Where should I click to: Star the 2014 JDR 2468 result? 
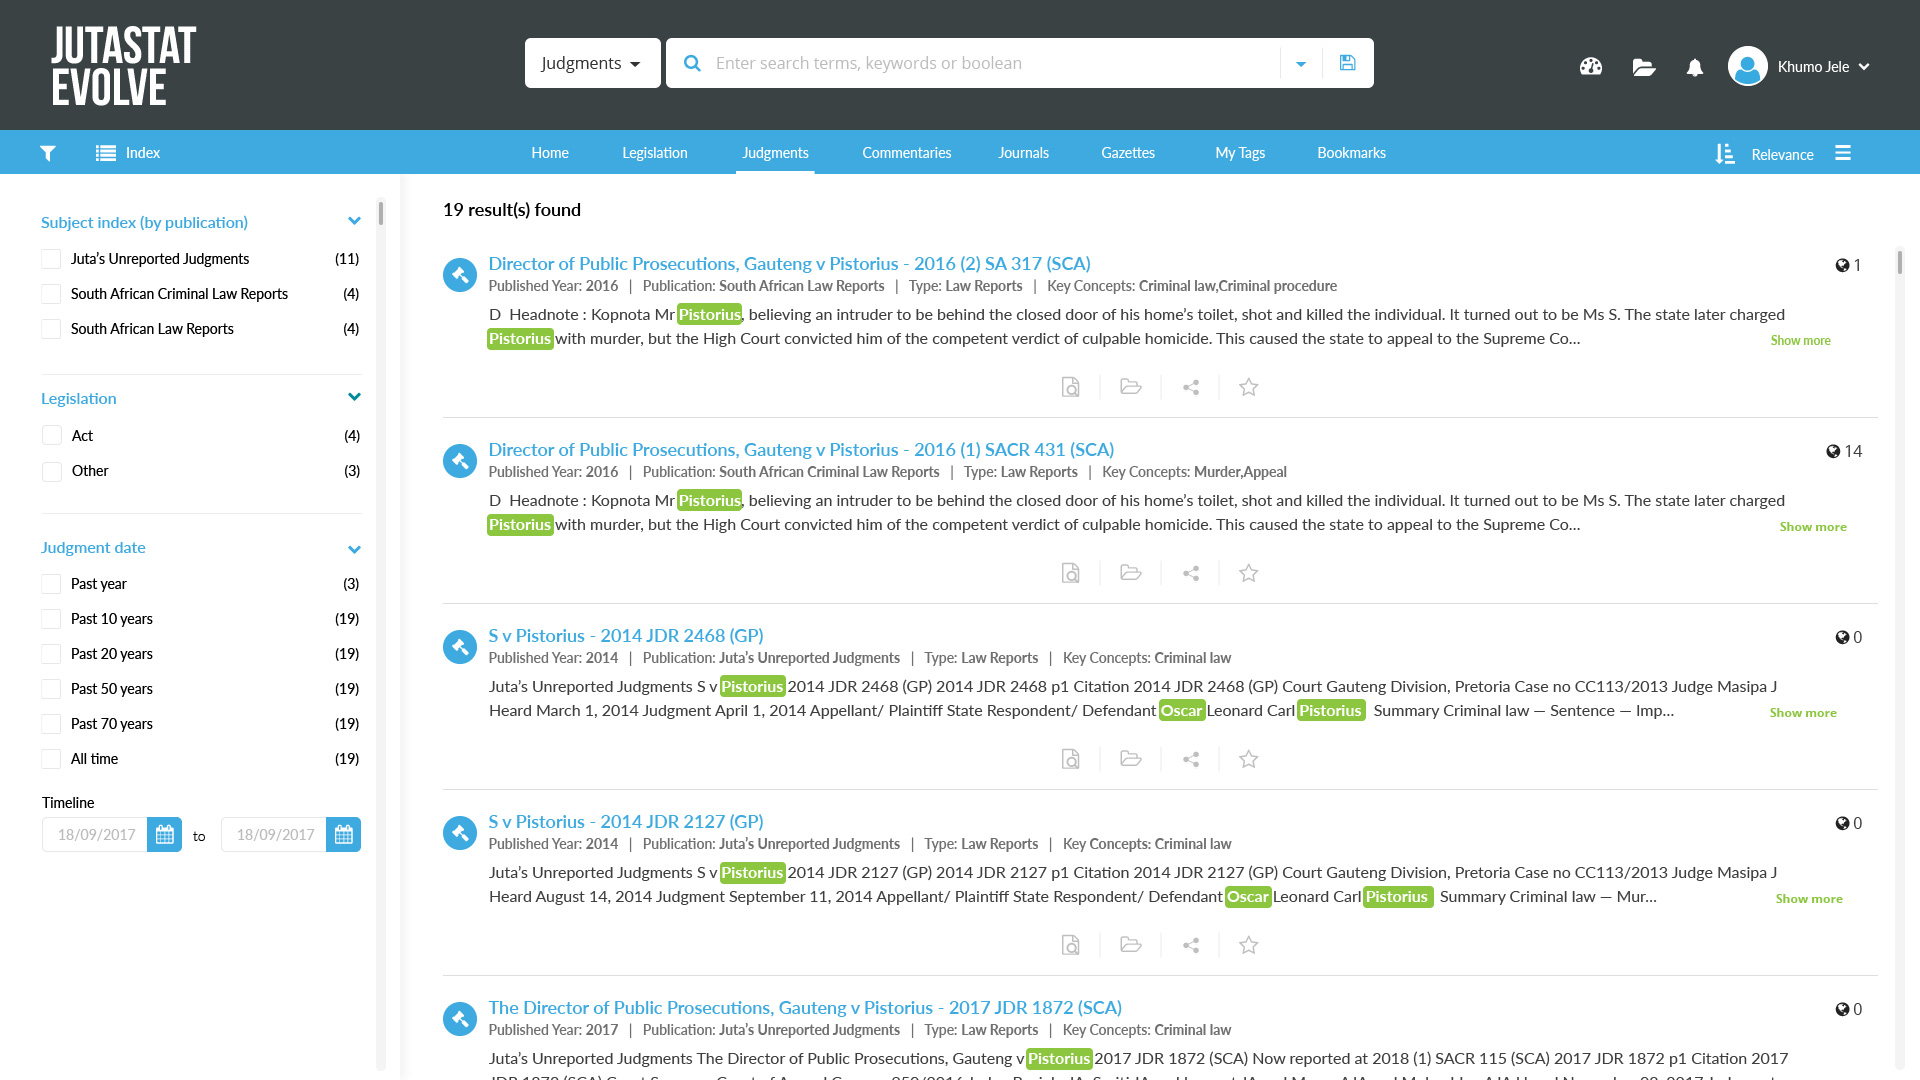(1248, 759)
